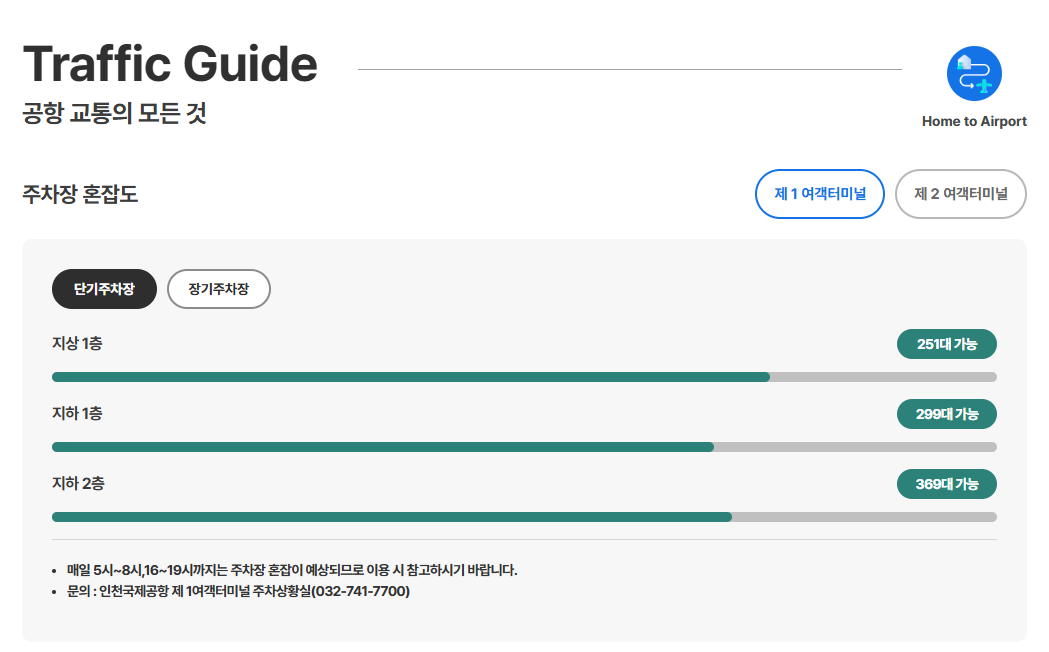
Task: Switch to the 제 2 여객터미널 tab
Action: point(960,194)
